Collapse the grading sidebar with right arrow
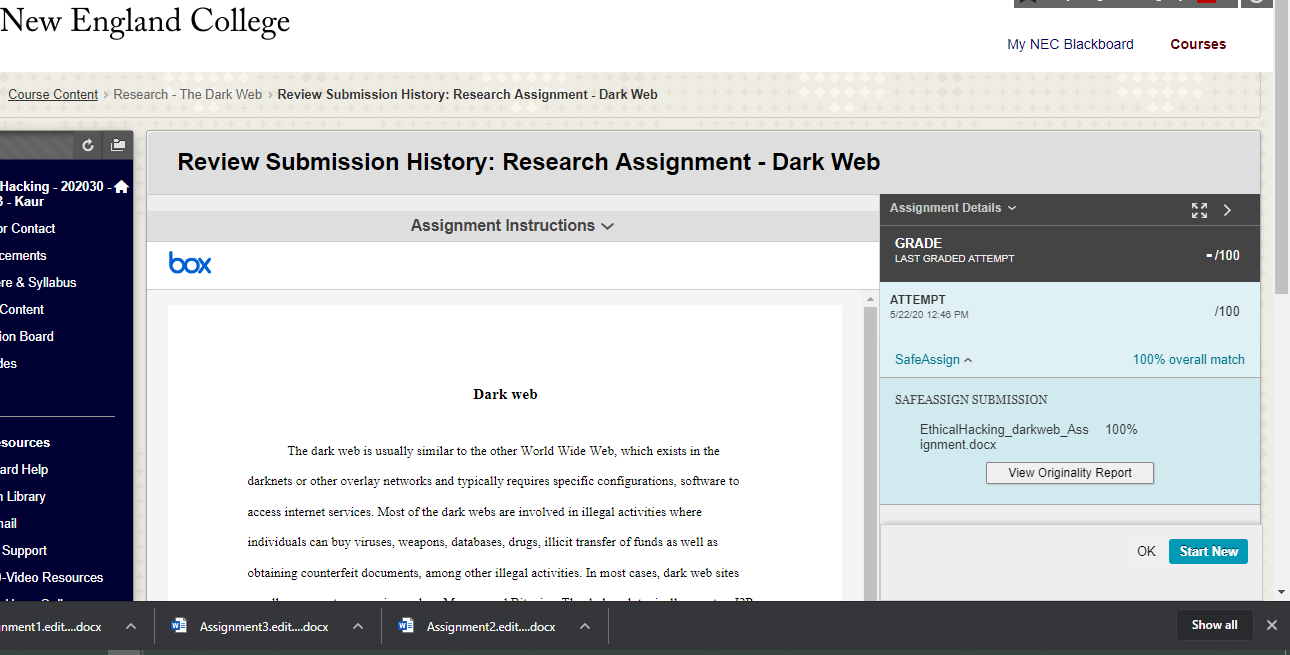1290x655 pixels. point(1228,210)
